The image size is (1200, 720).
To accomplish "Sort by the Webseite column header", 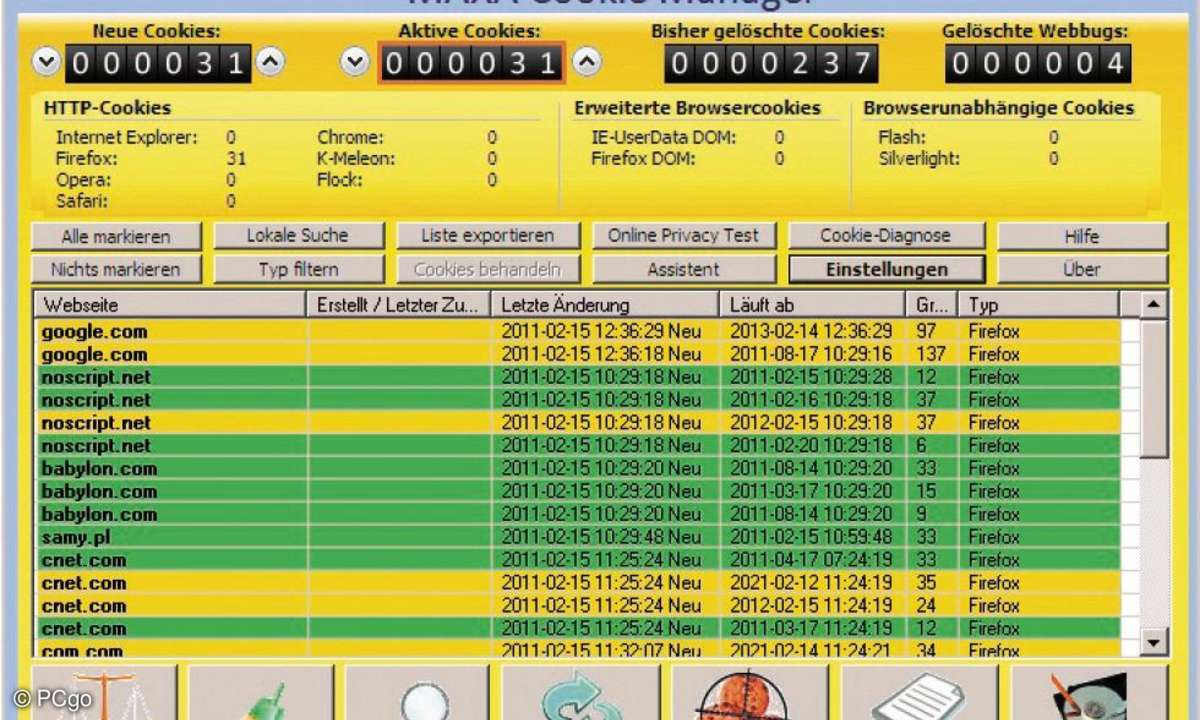I will coord(171,305).
